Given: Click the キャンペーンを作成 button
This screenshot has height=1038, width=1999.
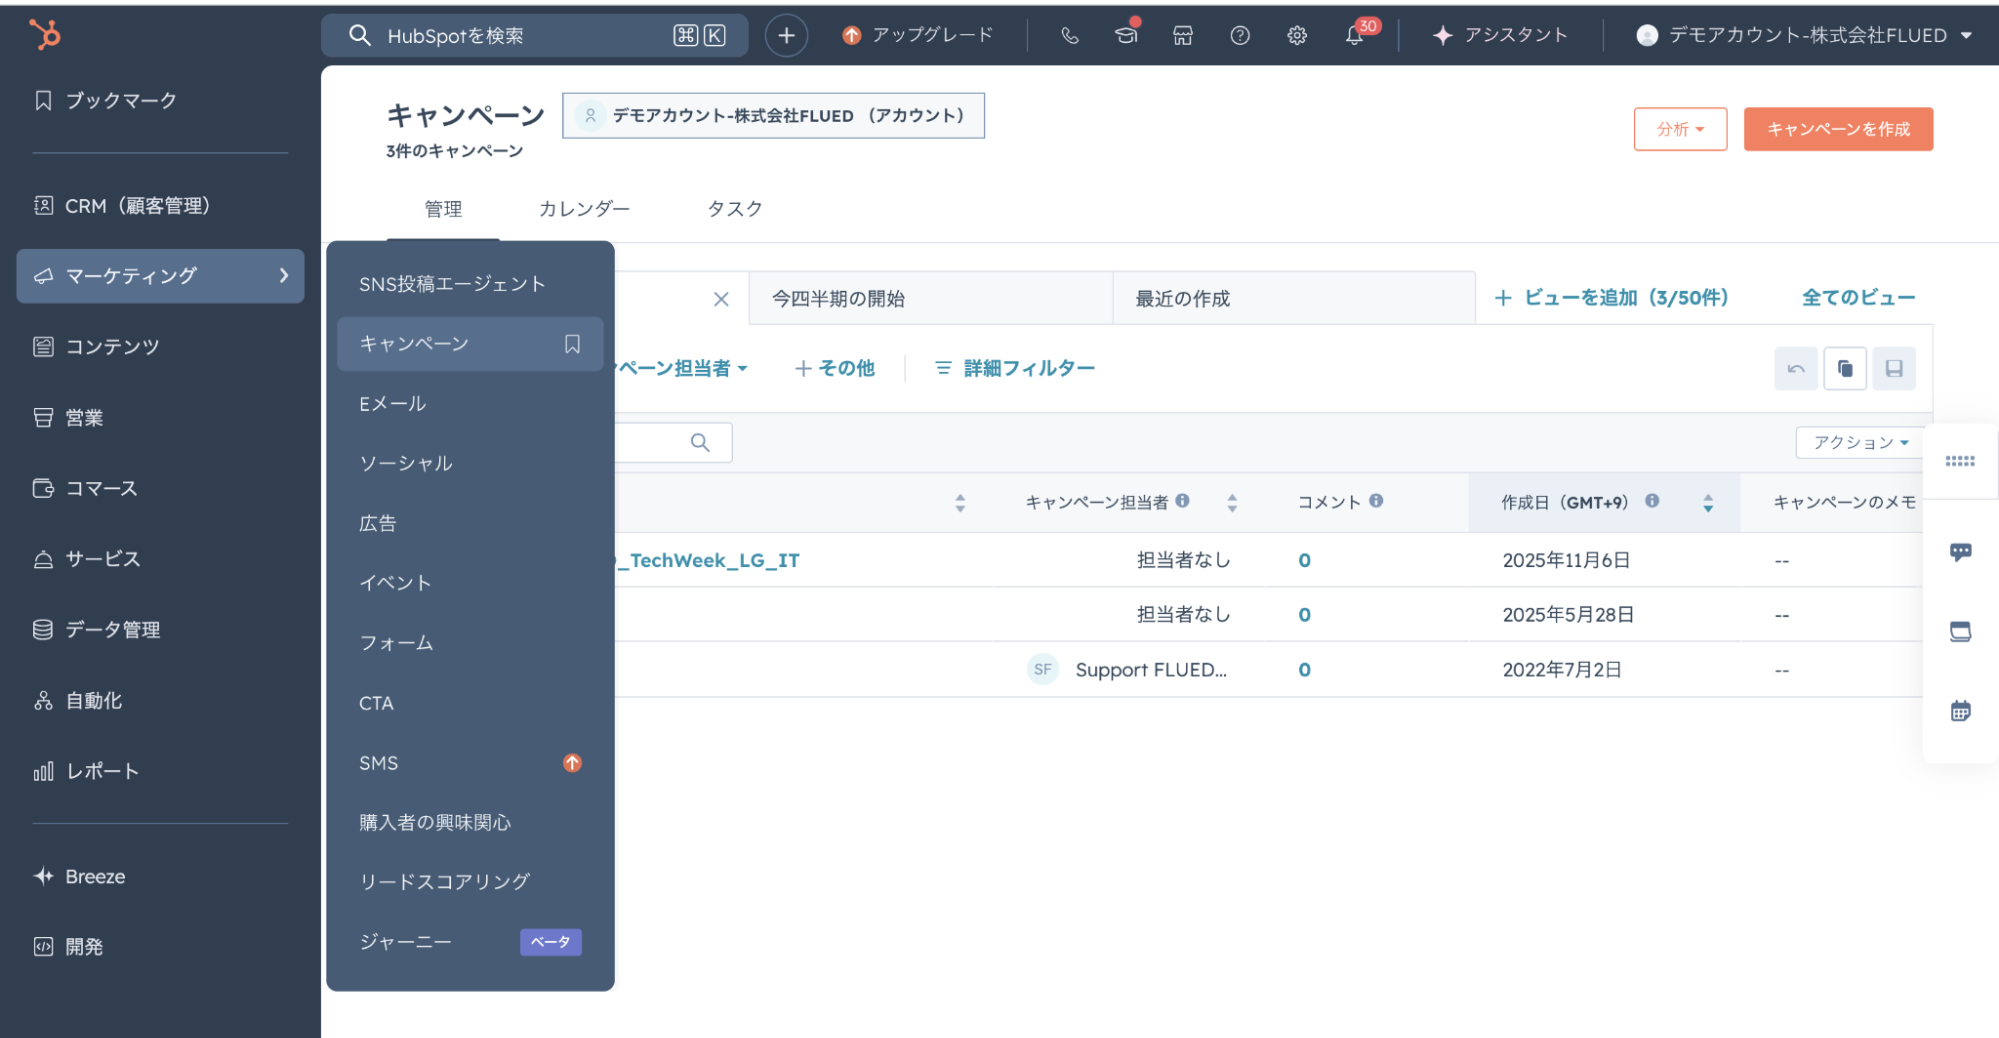Looking at the screenshot, I should click(1838, 129).
